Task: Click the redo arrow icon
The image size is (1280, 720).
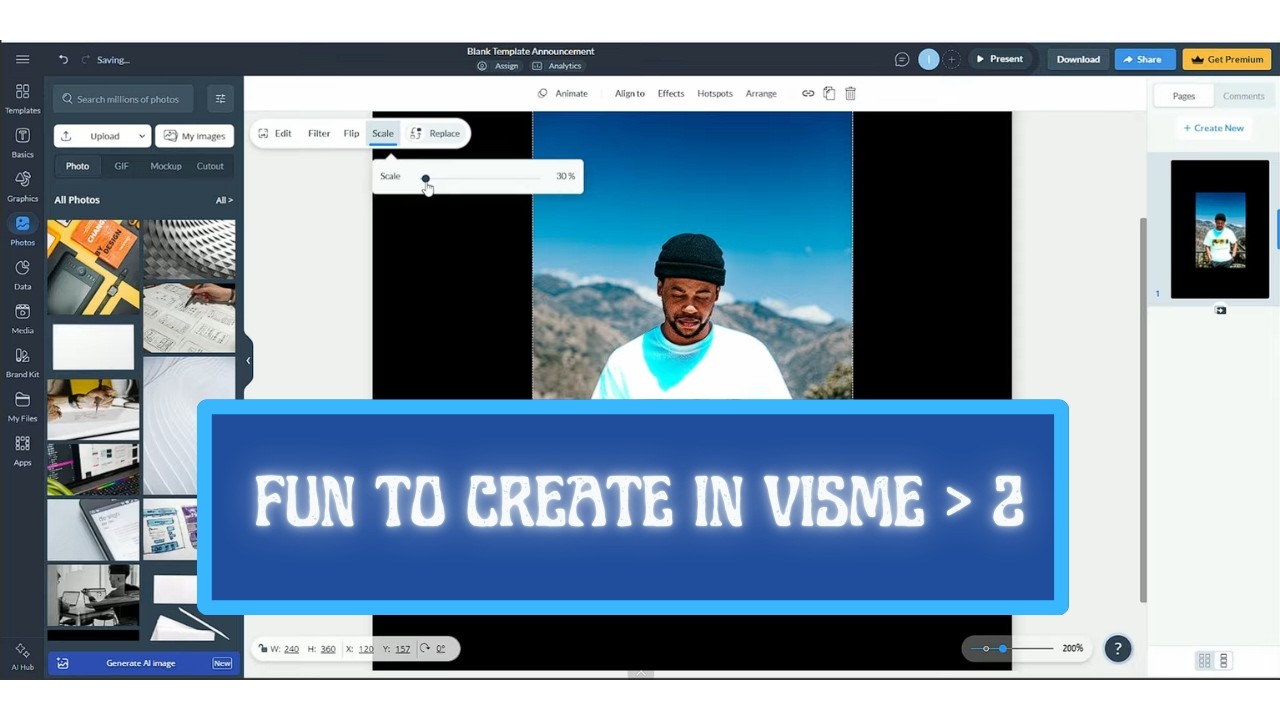Action: (x=85, y=59)
